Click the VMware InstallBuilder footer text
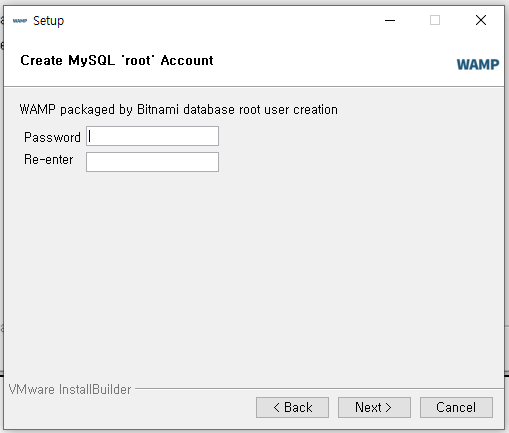Image resolution: width=509 pixels, height=433 pixels. (70, 389)
